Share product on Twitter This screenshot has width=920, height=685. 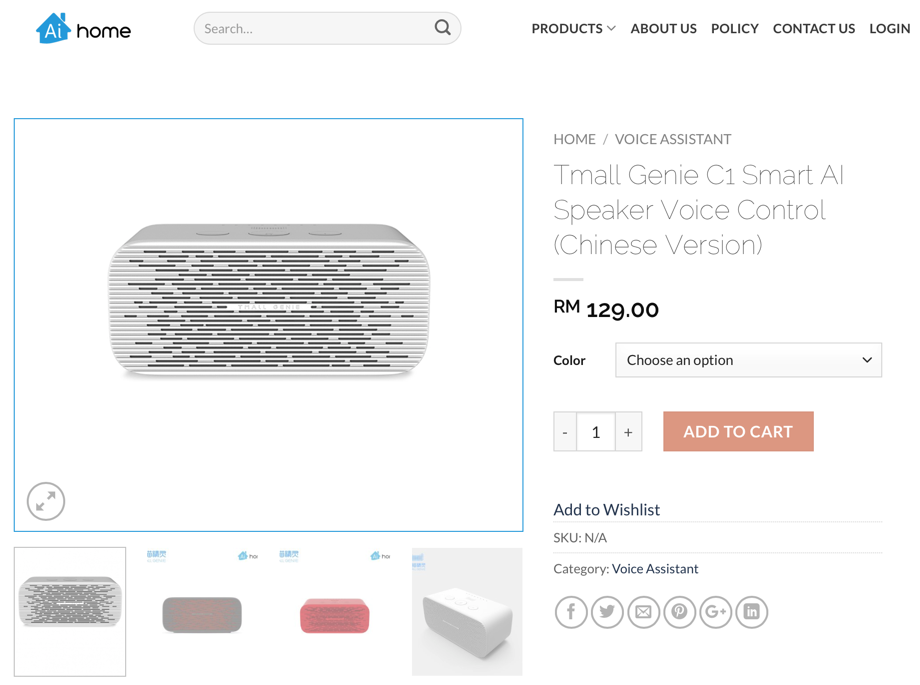coord(607,612)
